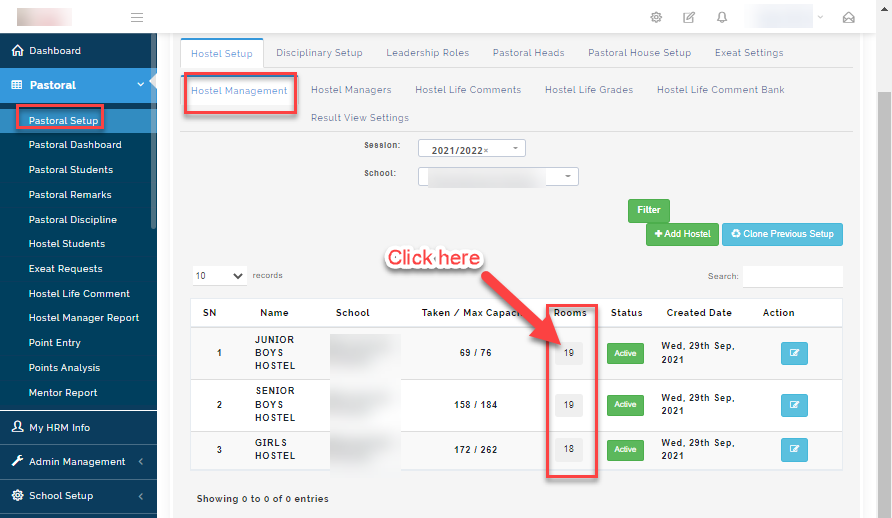The image size is (892, 518).
Task: Open Hostel Students in sidebar
Action: point(67,243)
